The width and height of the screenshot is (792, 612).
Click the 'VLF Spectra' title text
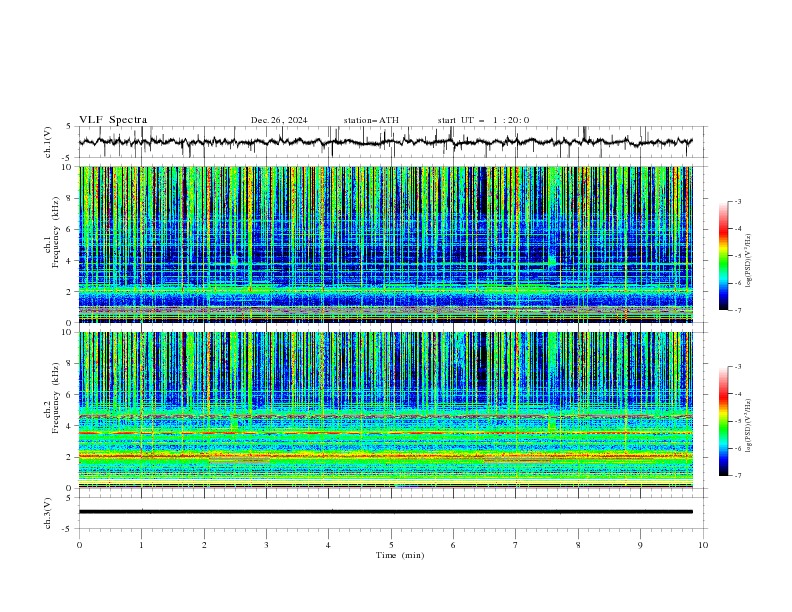pyautogui.click(x=113, y=120)
